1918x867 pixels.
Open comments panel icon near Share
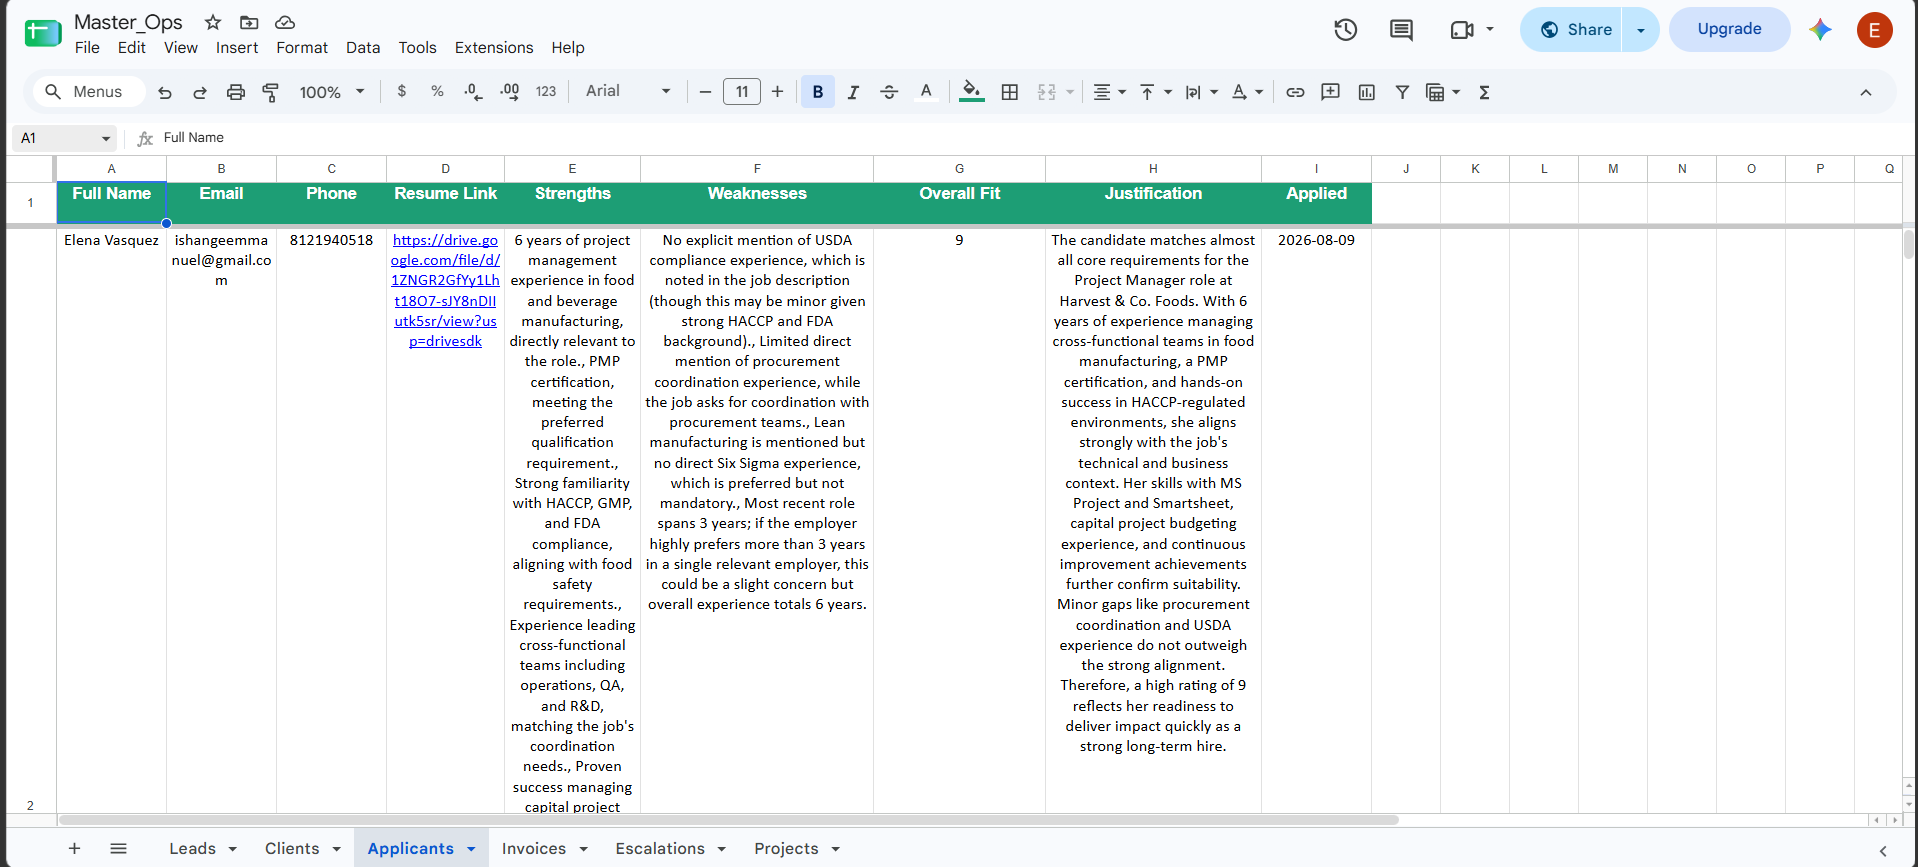(1401, 30)
